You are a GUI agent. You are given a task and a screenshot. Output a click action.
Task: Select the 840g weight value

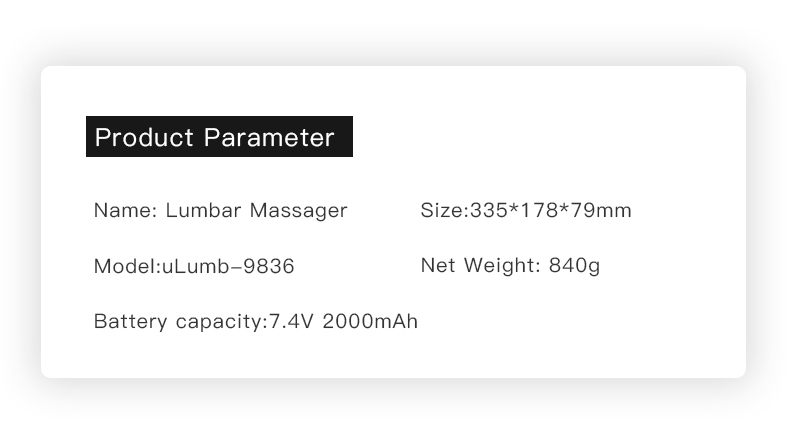coord(574,266)
